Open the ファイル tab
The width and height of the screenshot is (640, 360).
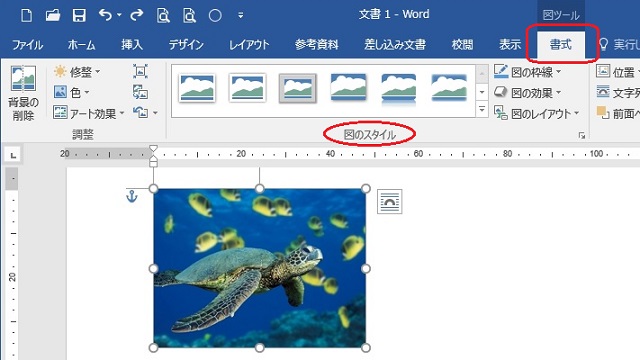tap(27, 44)
